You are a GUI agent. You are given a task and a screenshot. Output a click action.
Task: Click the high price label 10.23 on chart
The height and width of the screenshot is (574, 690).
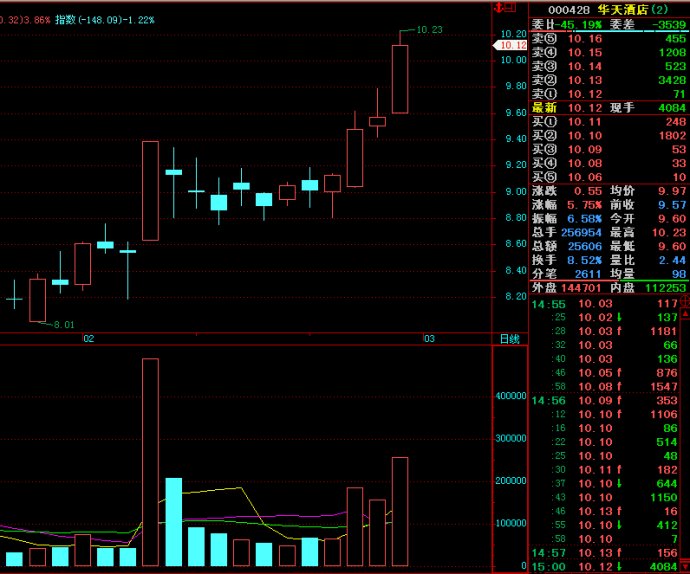429,29
